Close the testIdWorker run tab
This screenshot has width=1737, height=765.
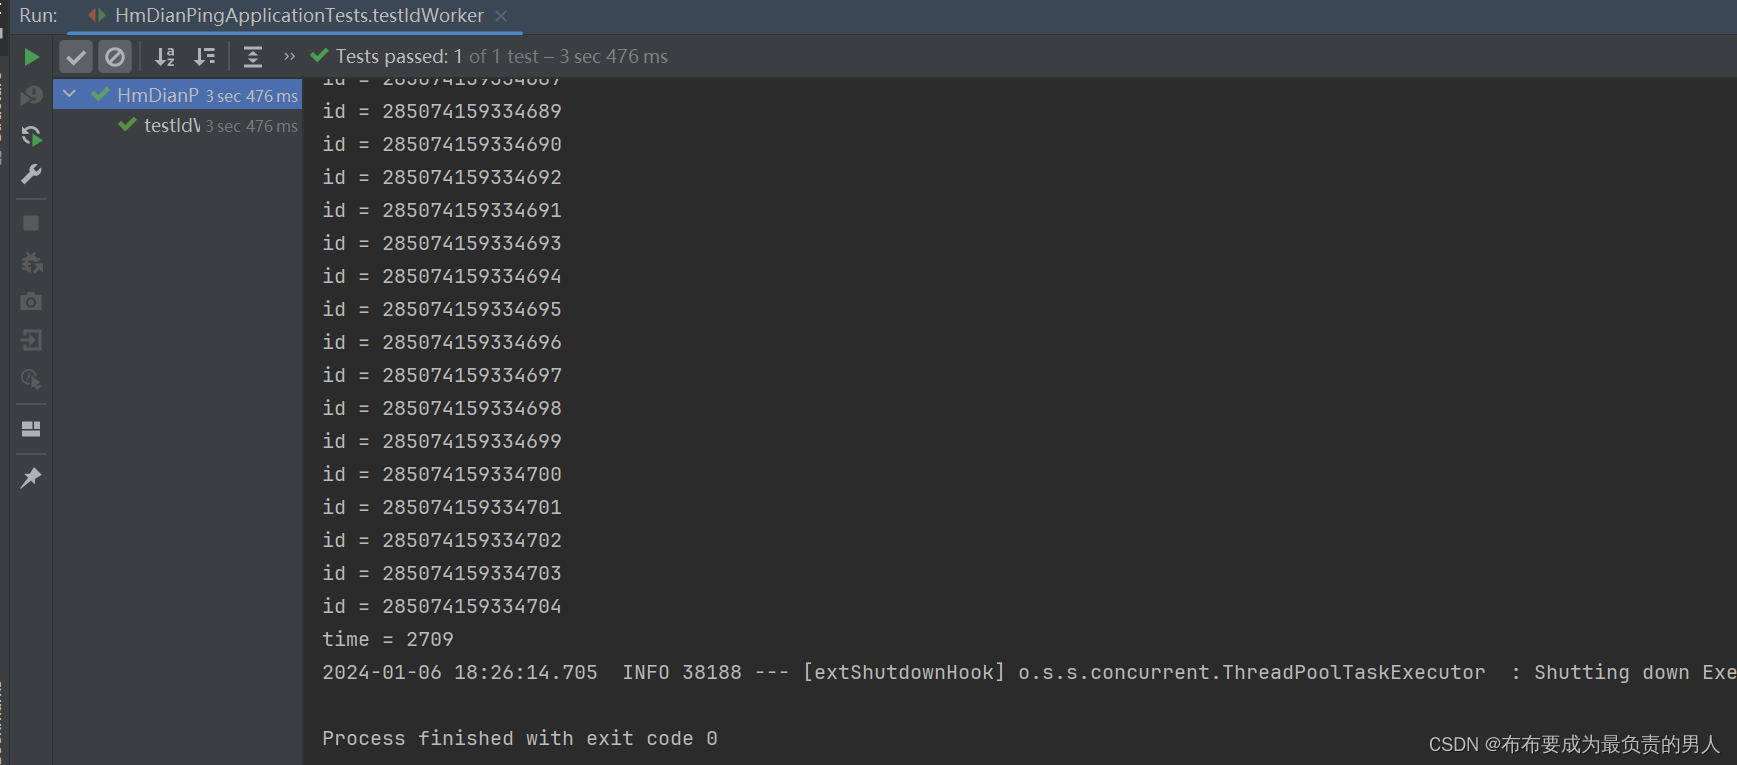pos(501,16)
